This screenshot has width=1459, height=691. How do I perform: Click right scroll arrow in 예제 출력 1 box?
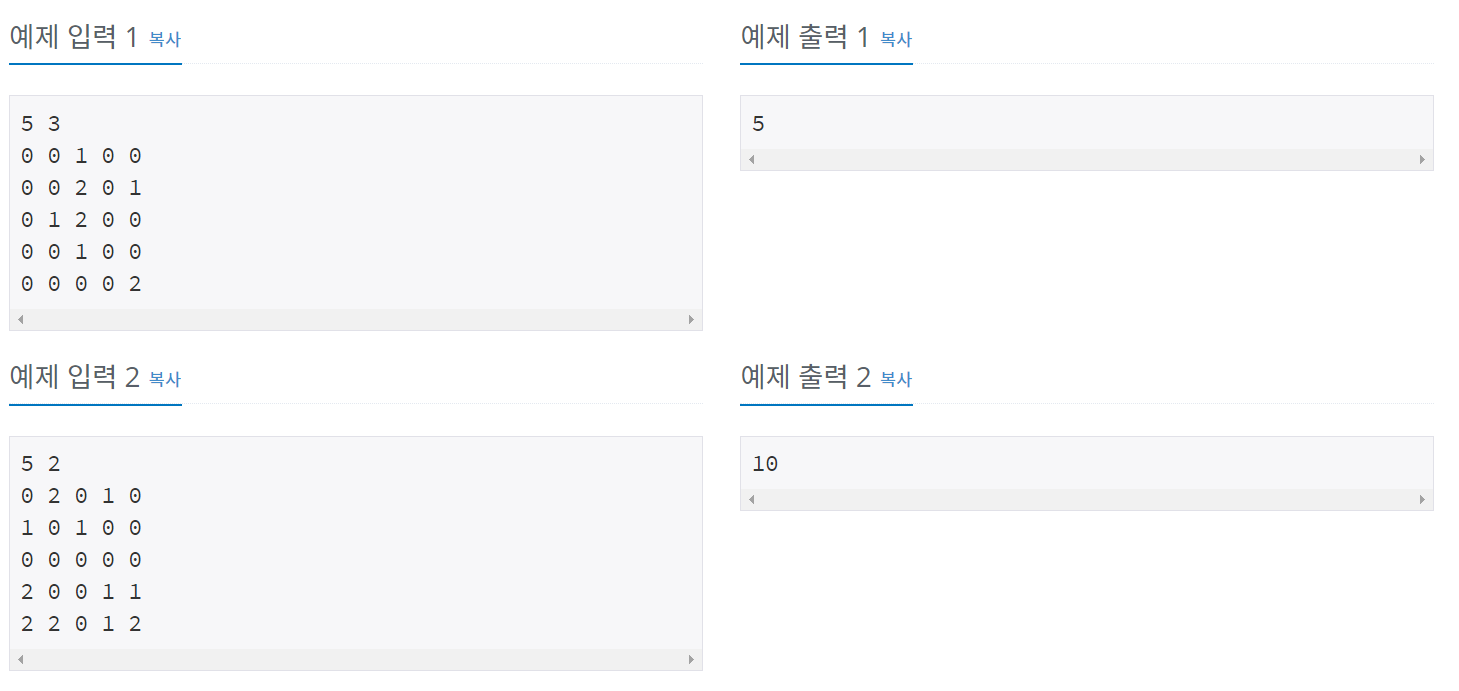click(x=1422, y=160)
